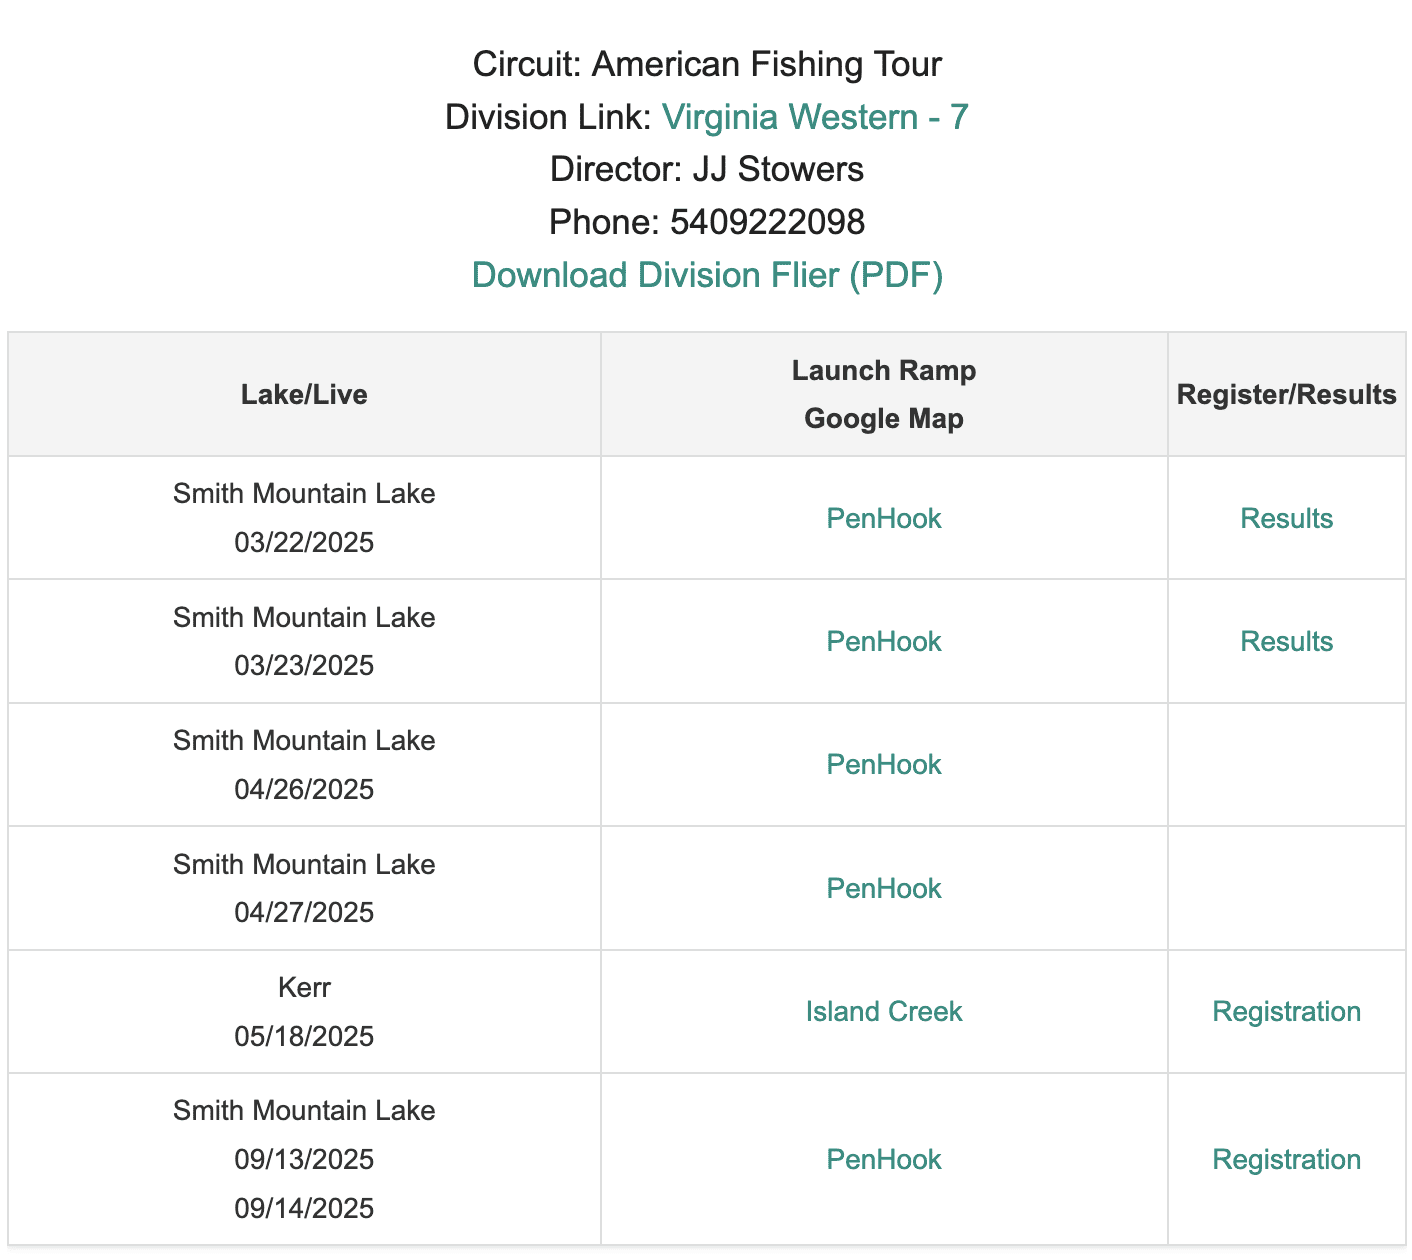View Results for the 03/22/2025 tournament
The image size is (1412, 1260).
[x=1286, y=518]
